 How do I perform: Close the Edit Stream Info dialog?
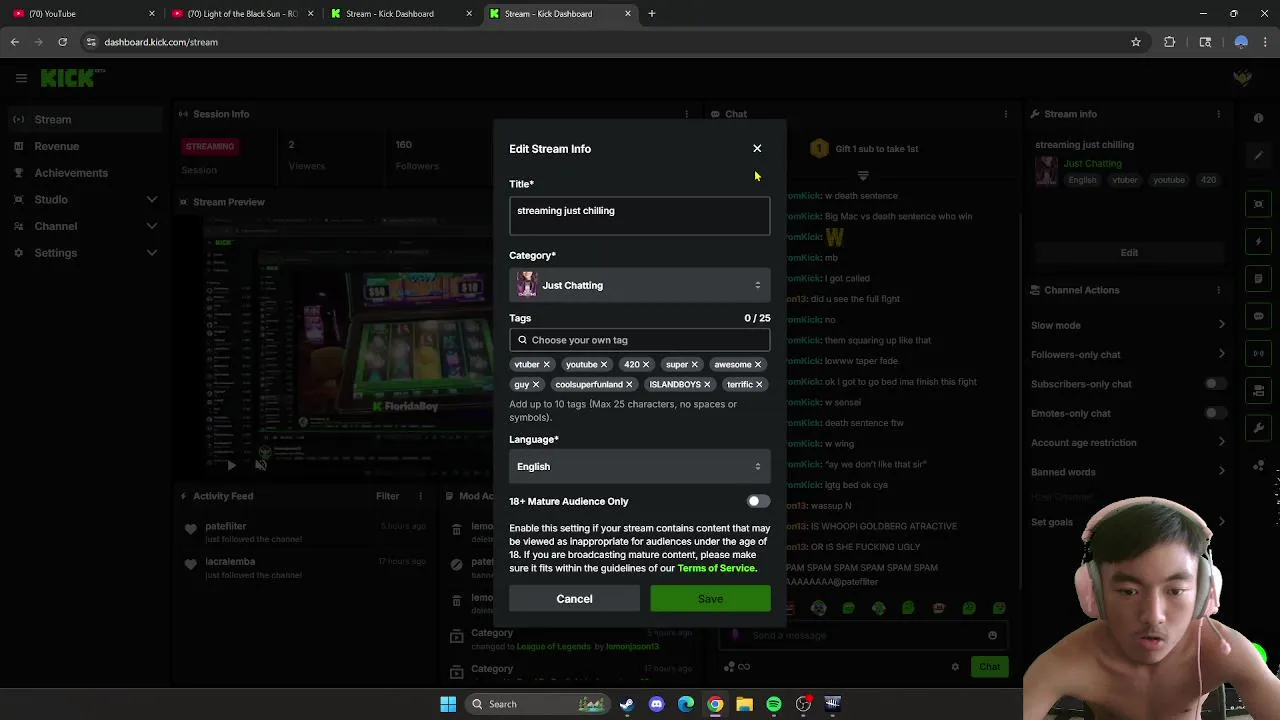(757, 148)
